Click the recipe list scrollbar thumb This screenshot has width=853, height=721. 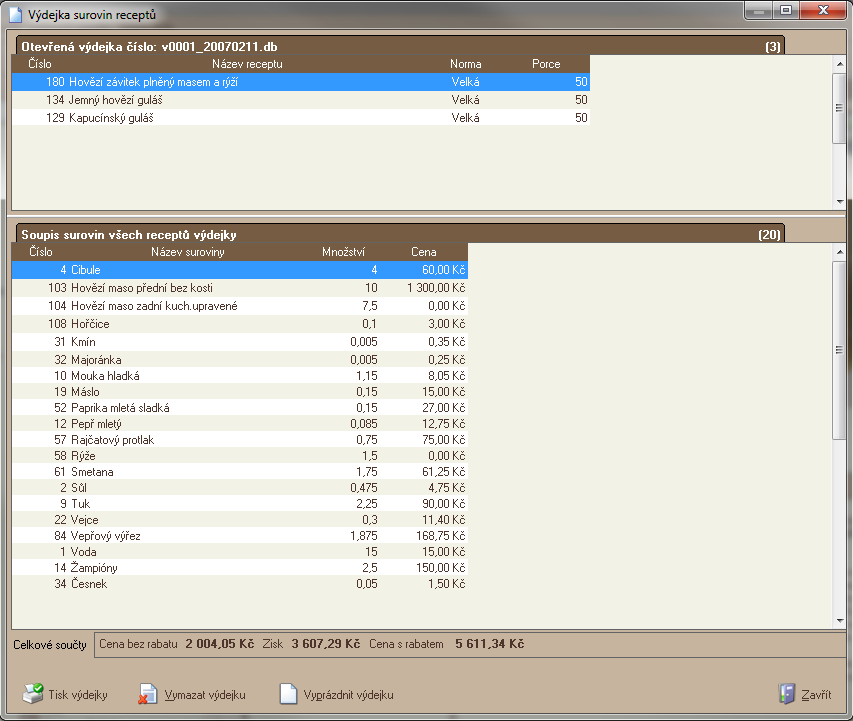tap(839, 108)
